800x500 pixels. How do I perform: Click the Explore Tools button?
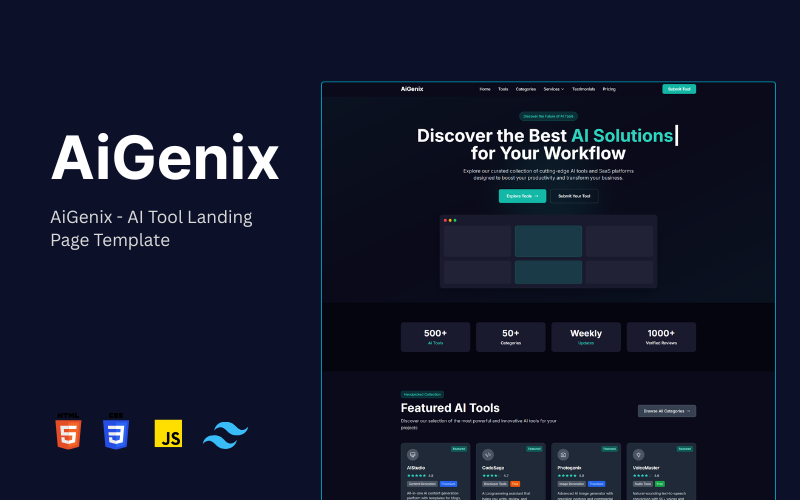click(522, 196)
